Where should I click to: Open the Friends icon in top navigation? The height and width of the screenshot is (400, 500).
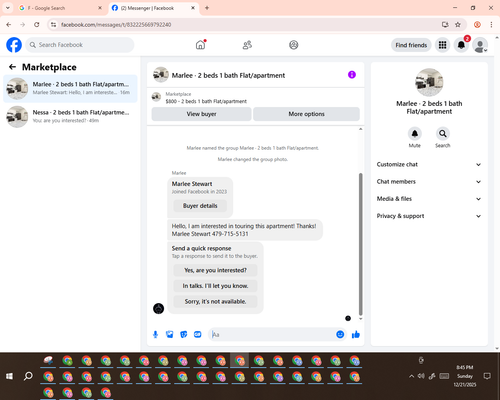pos(247,45)
